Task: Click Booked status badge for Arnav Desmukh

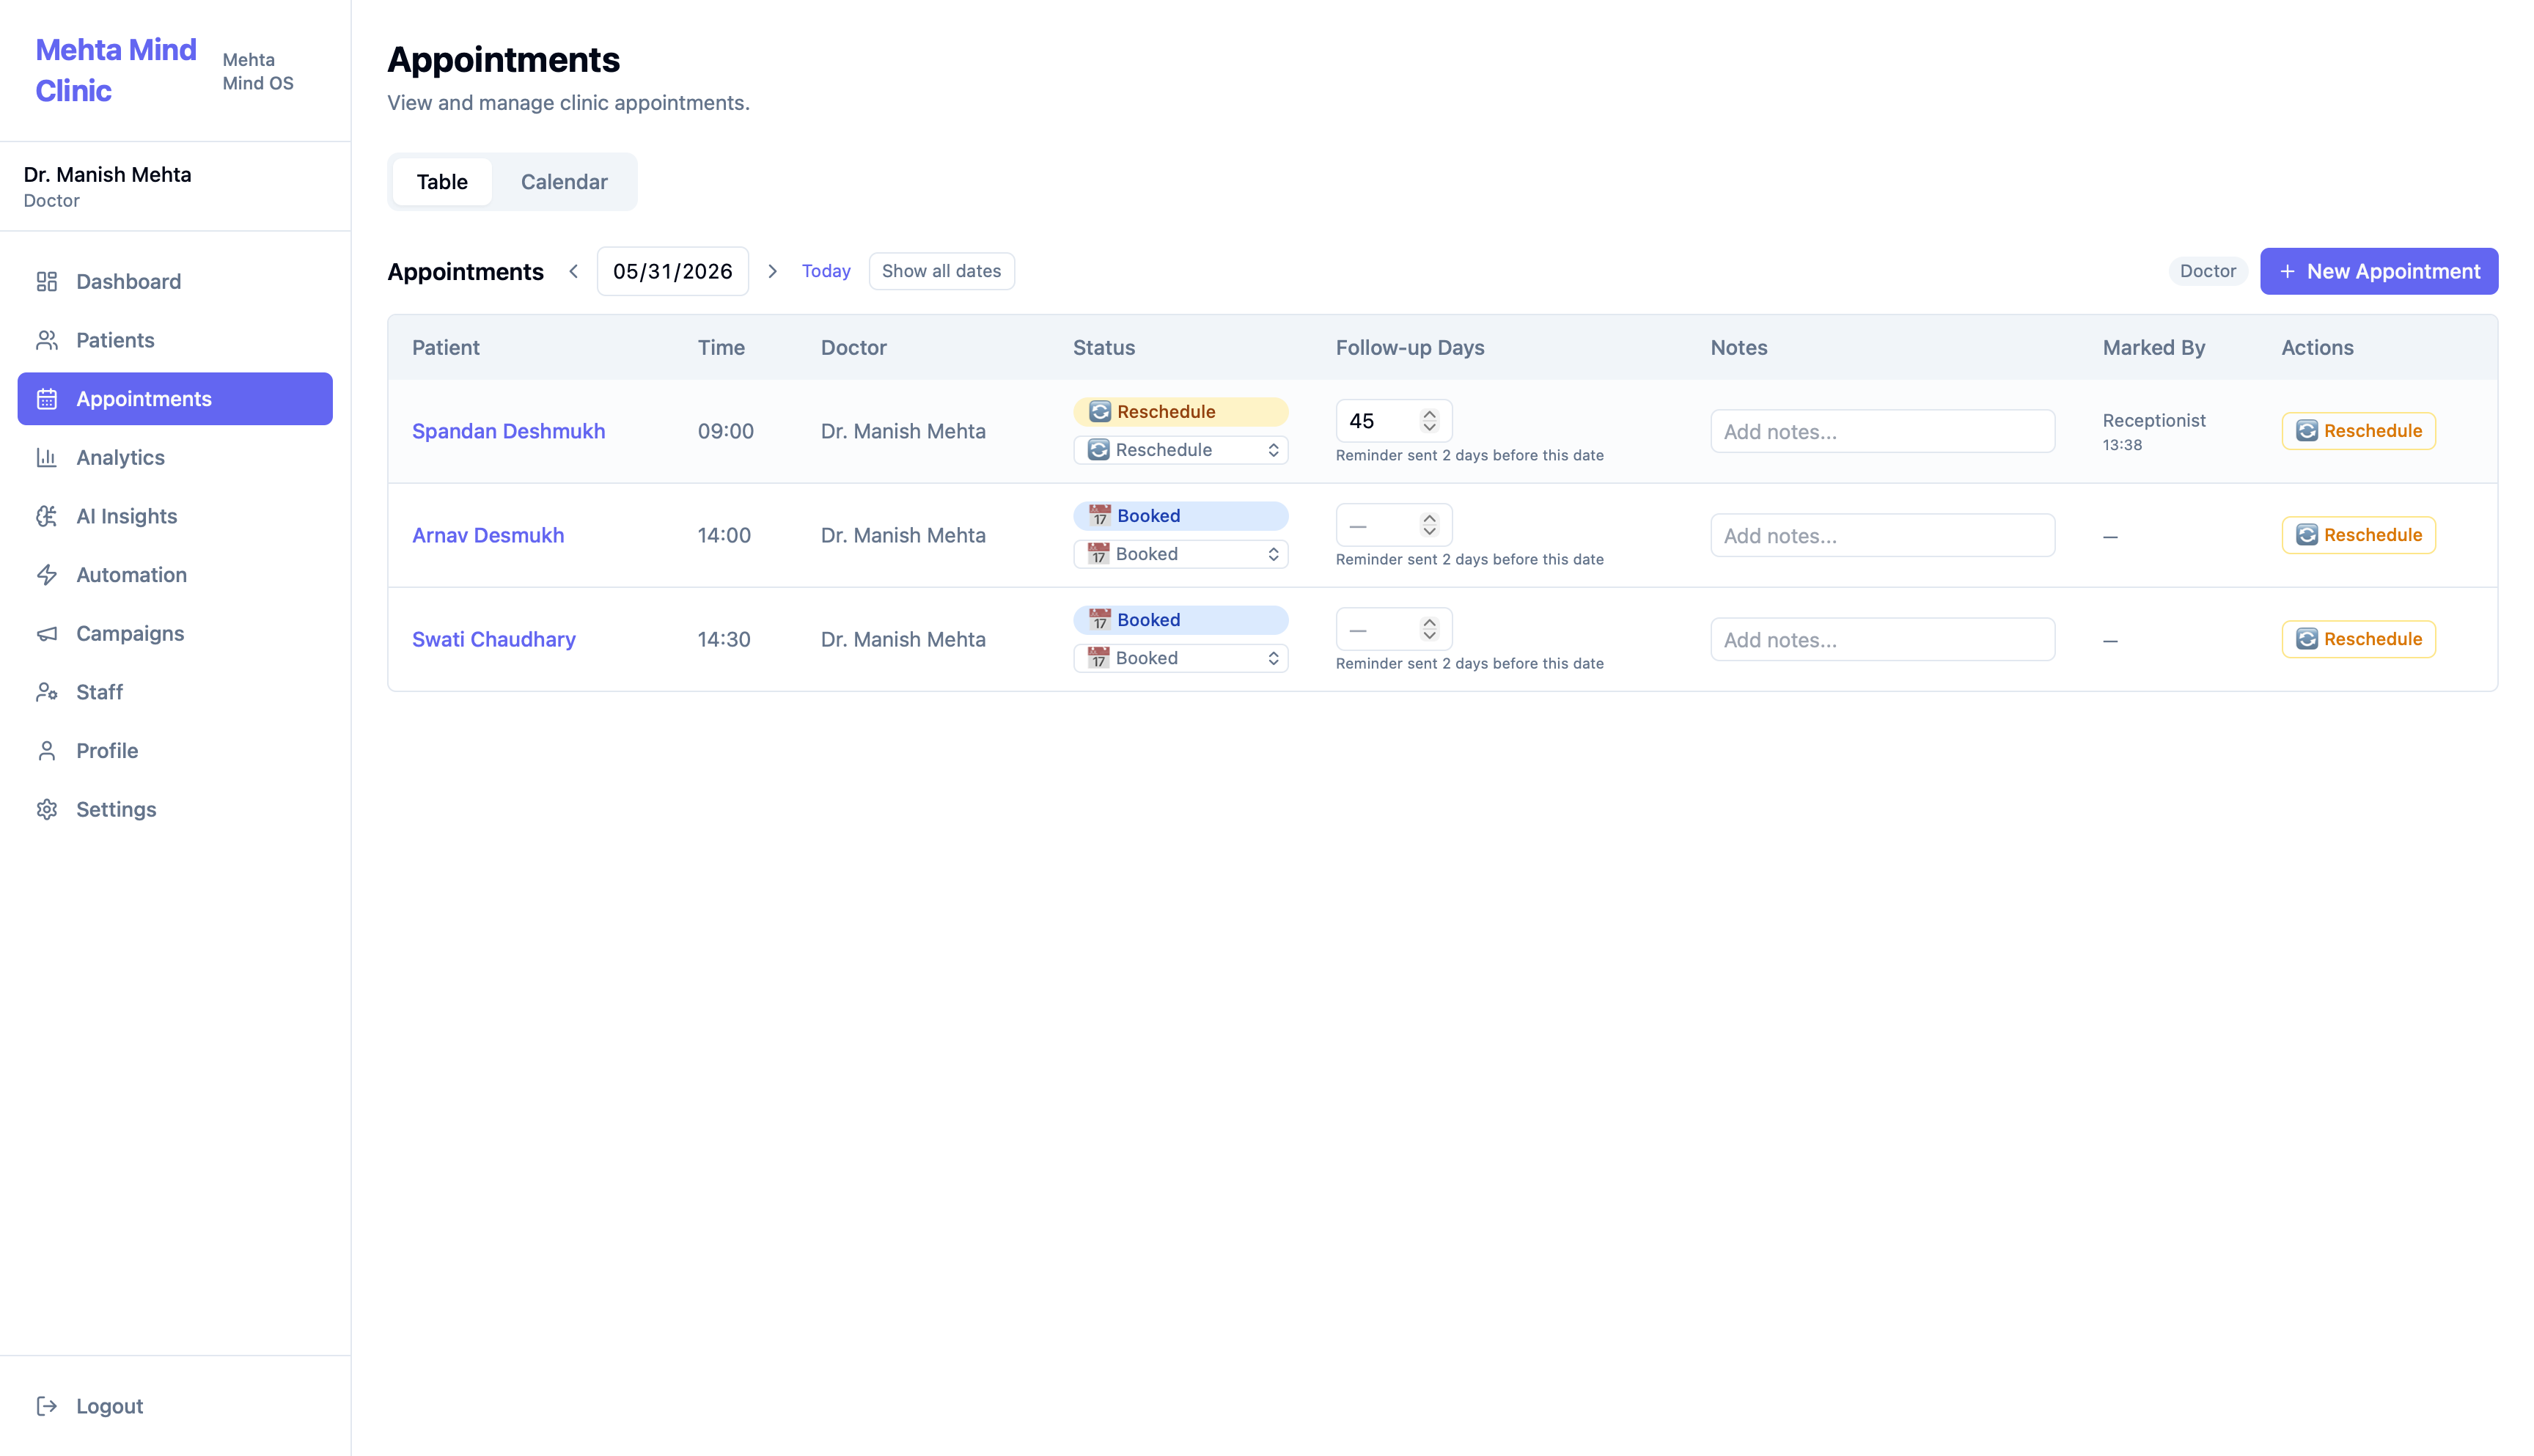Action: [1180, 516]
